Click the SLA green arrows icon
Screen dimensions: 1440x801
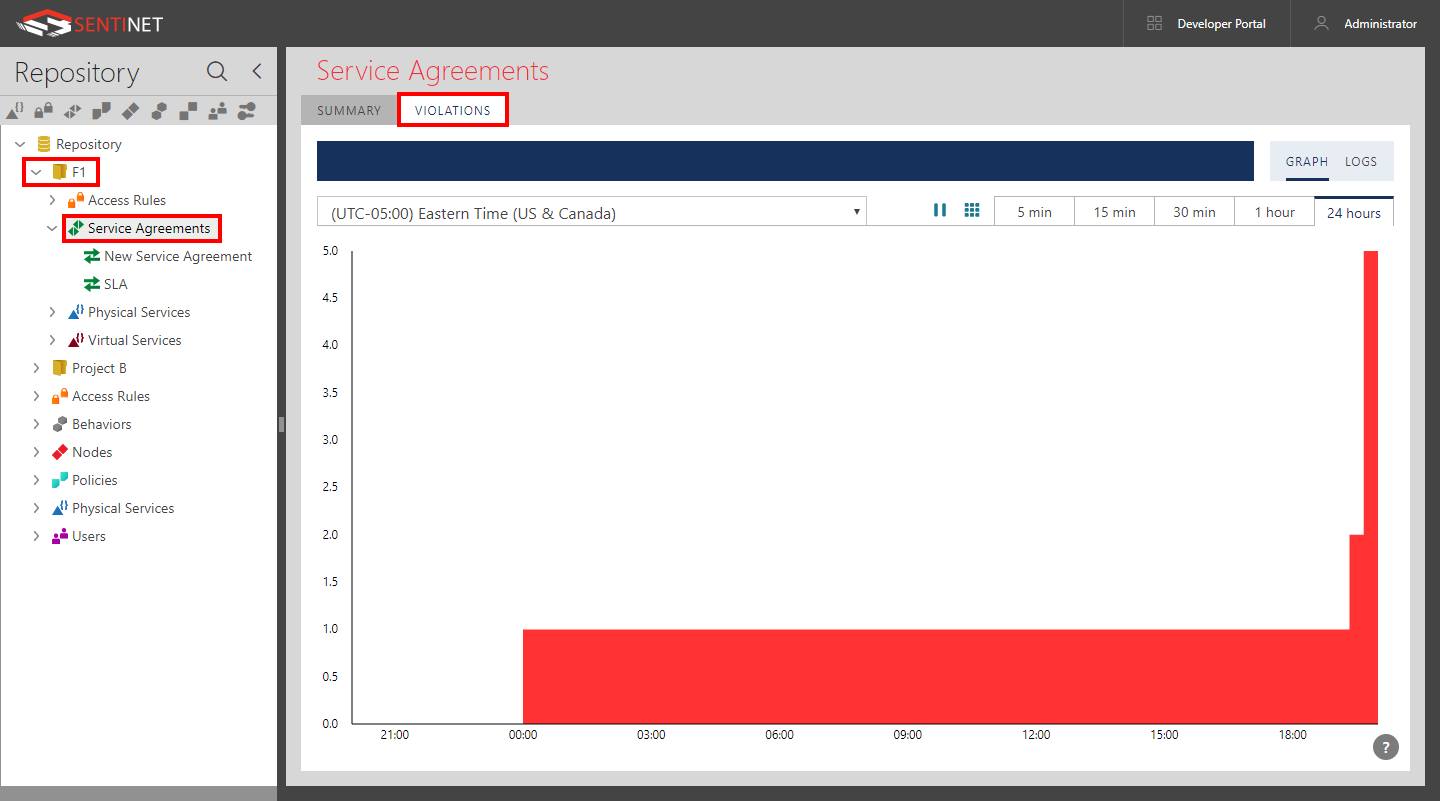92,284
